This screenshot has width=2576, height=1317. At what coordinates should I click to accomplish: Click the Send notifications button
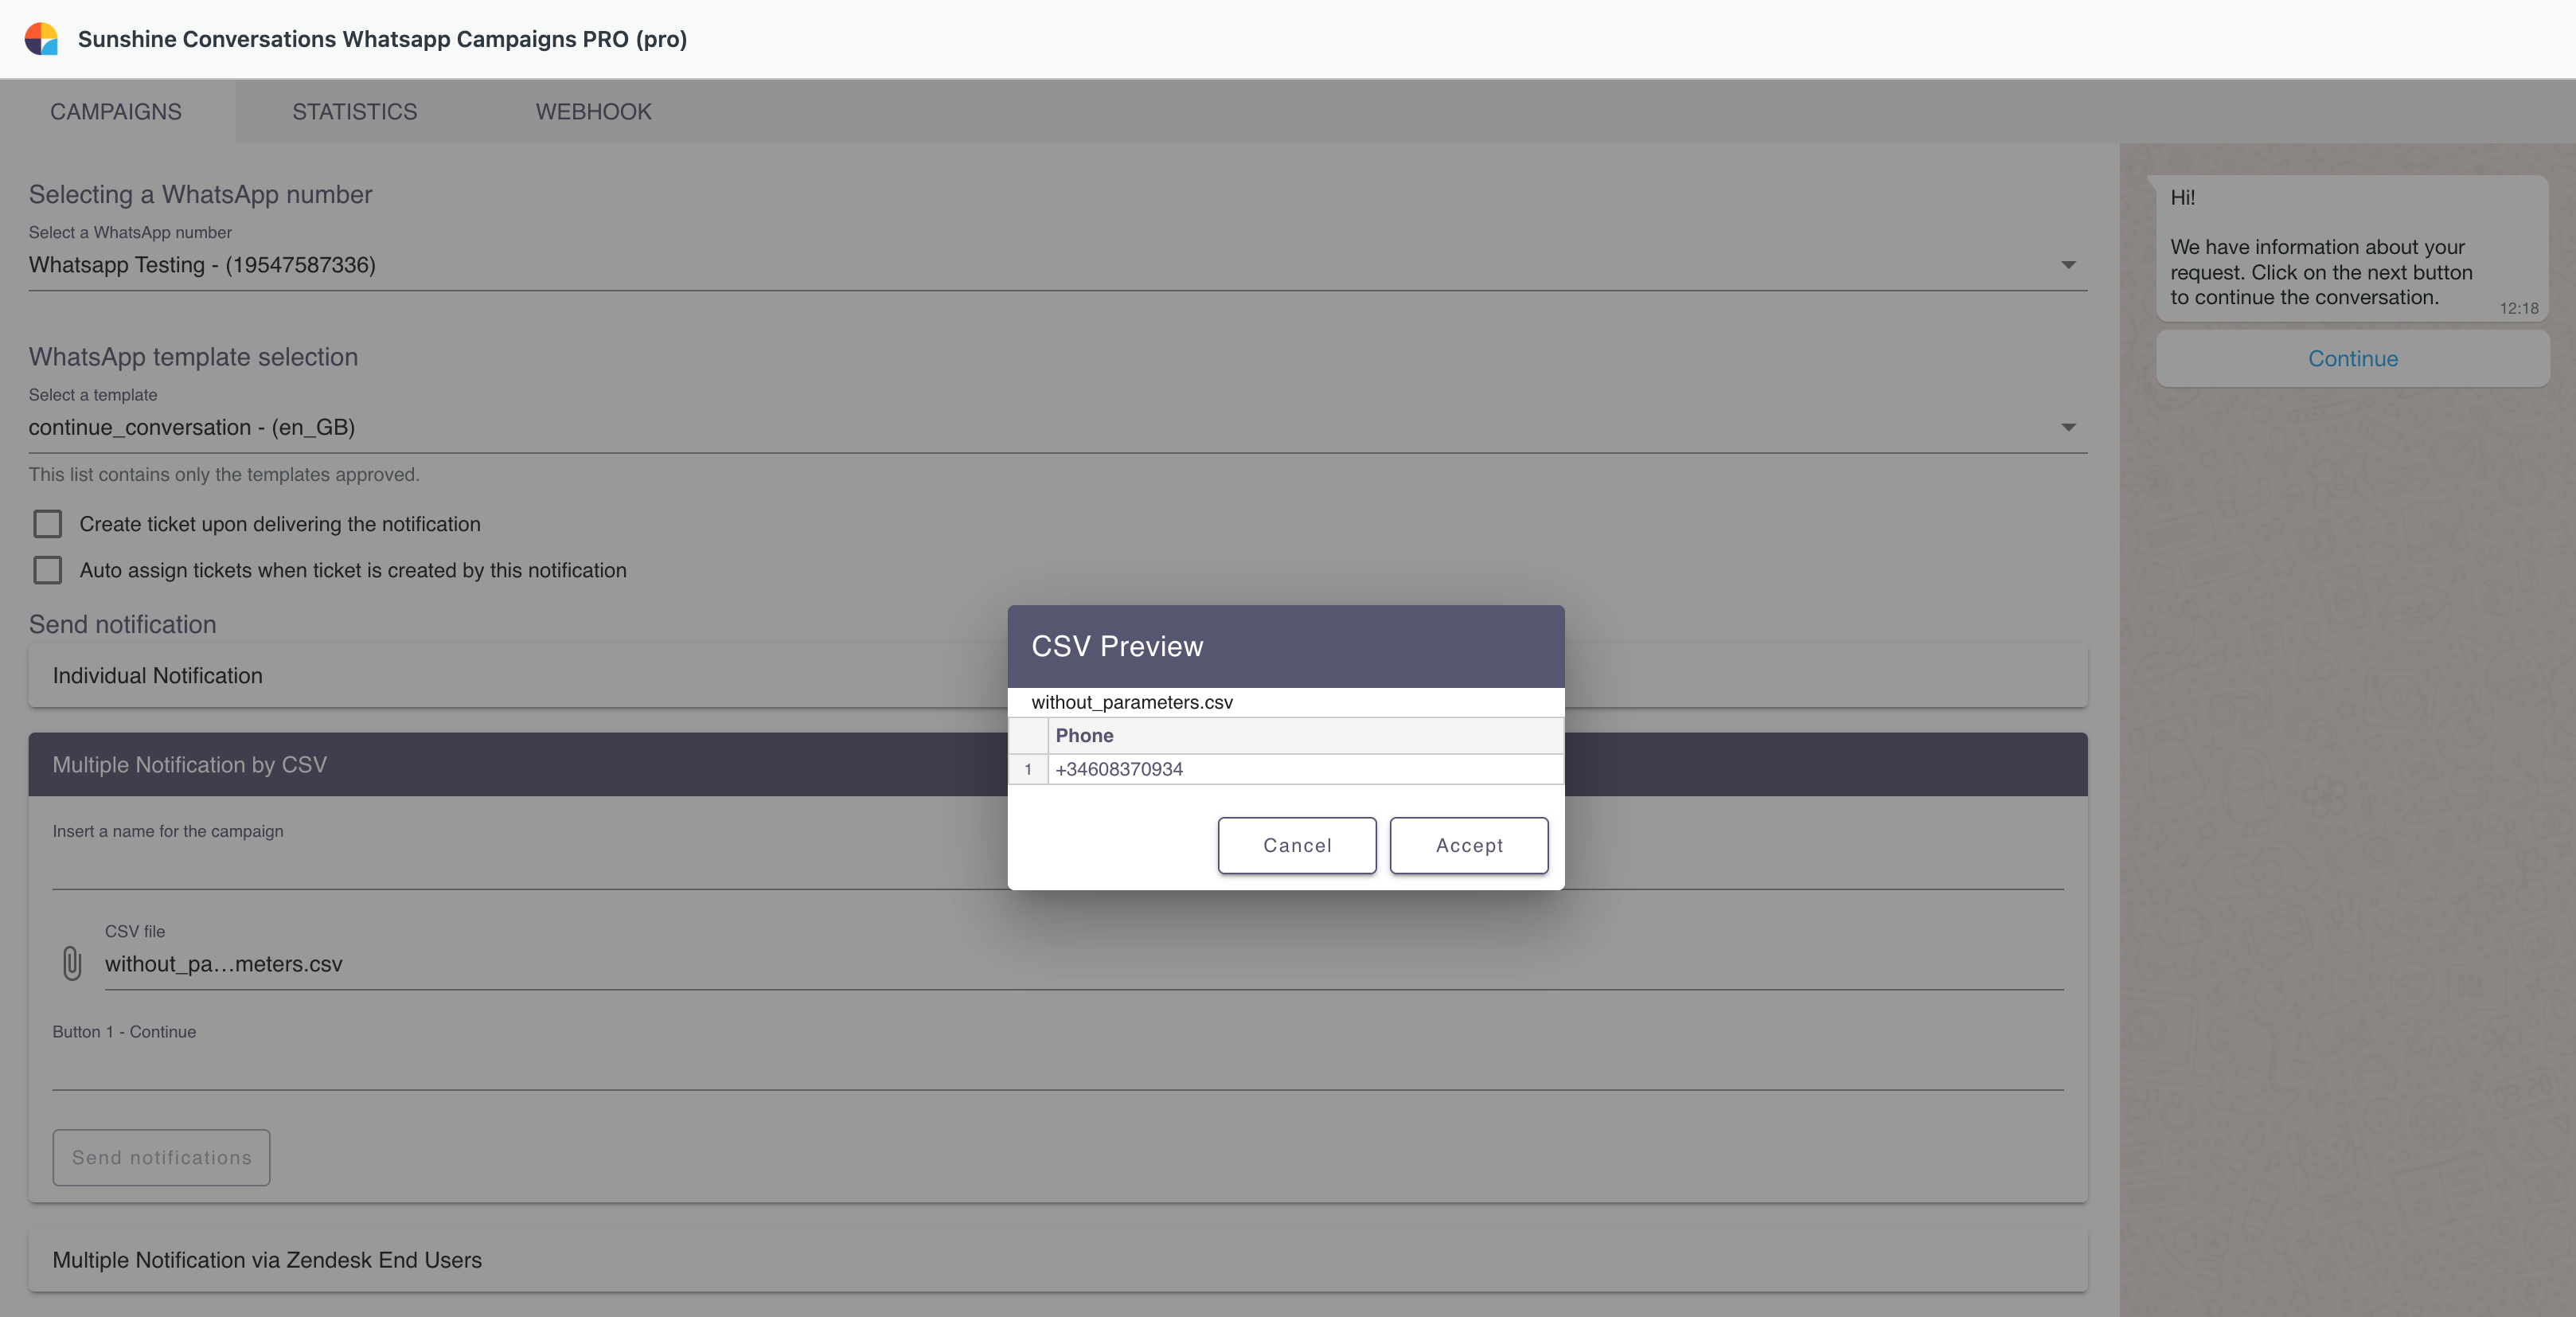pyautogui.click(x=161, y=1157)
